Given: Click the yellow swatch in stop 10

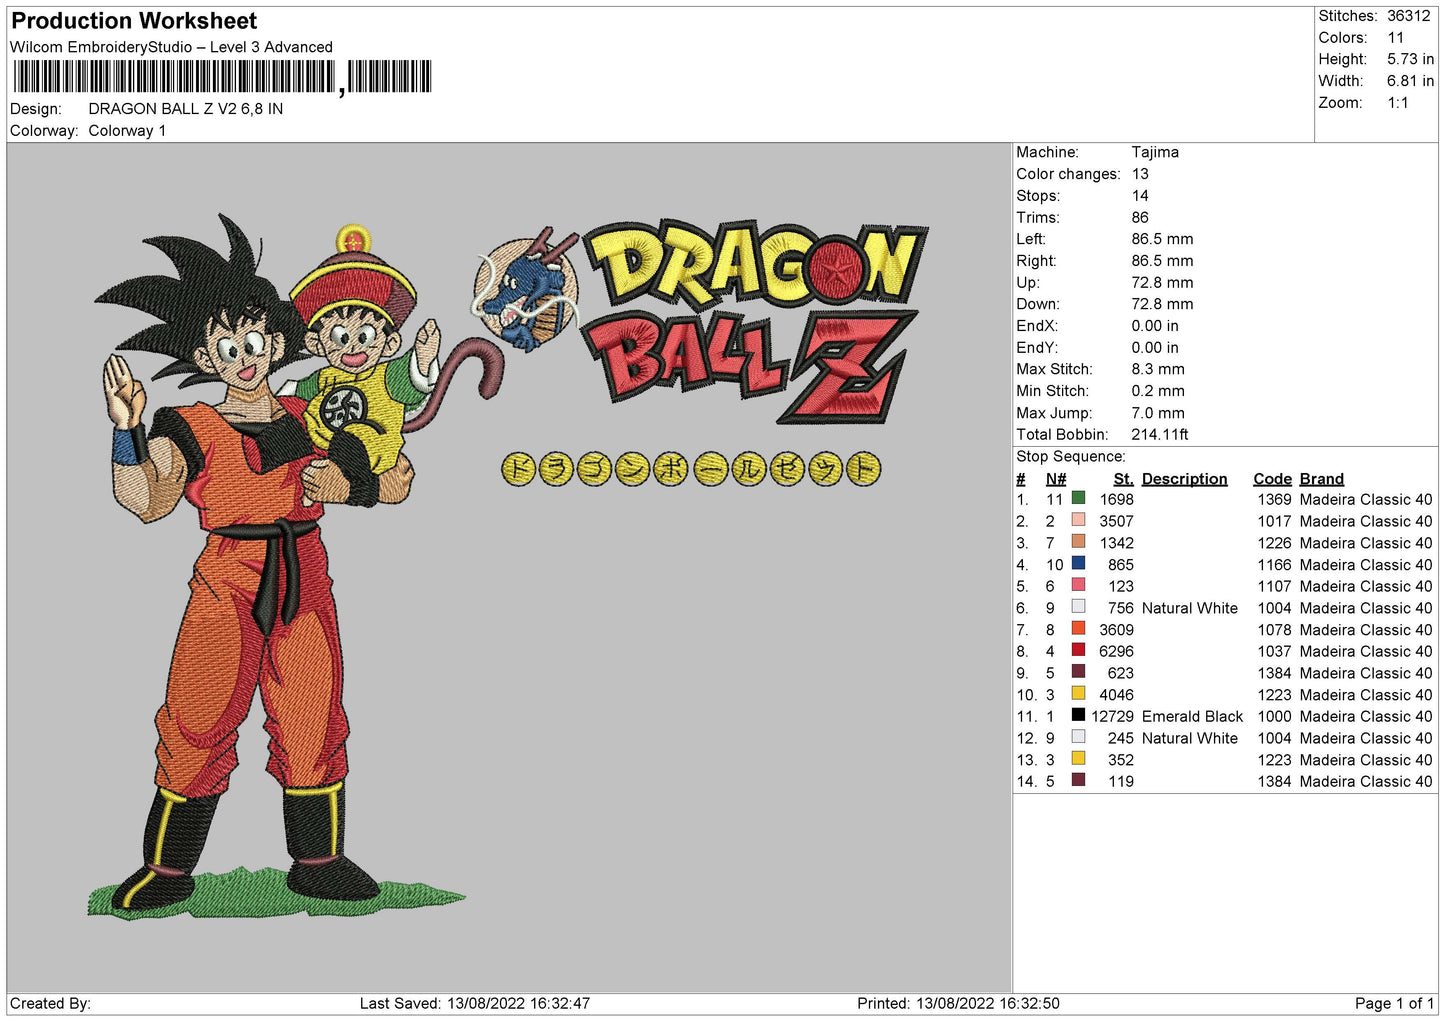Looking at the screenshot, I should point(1078,693).
